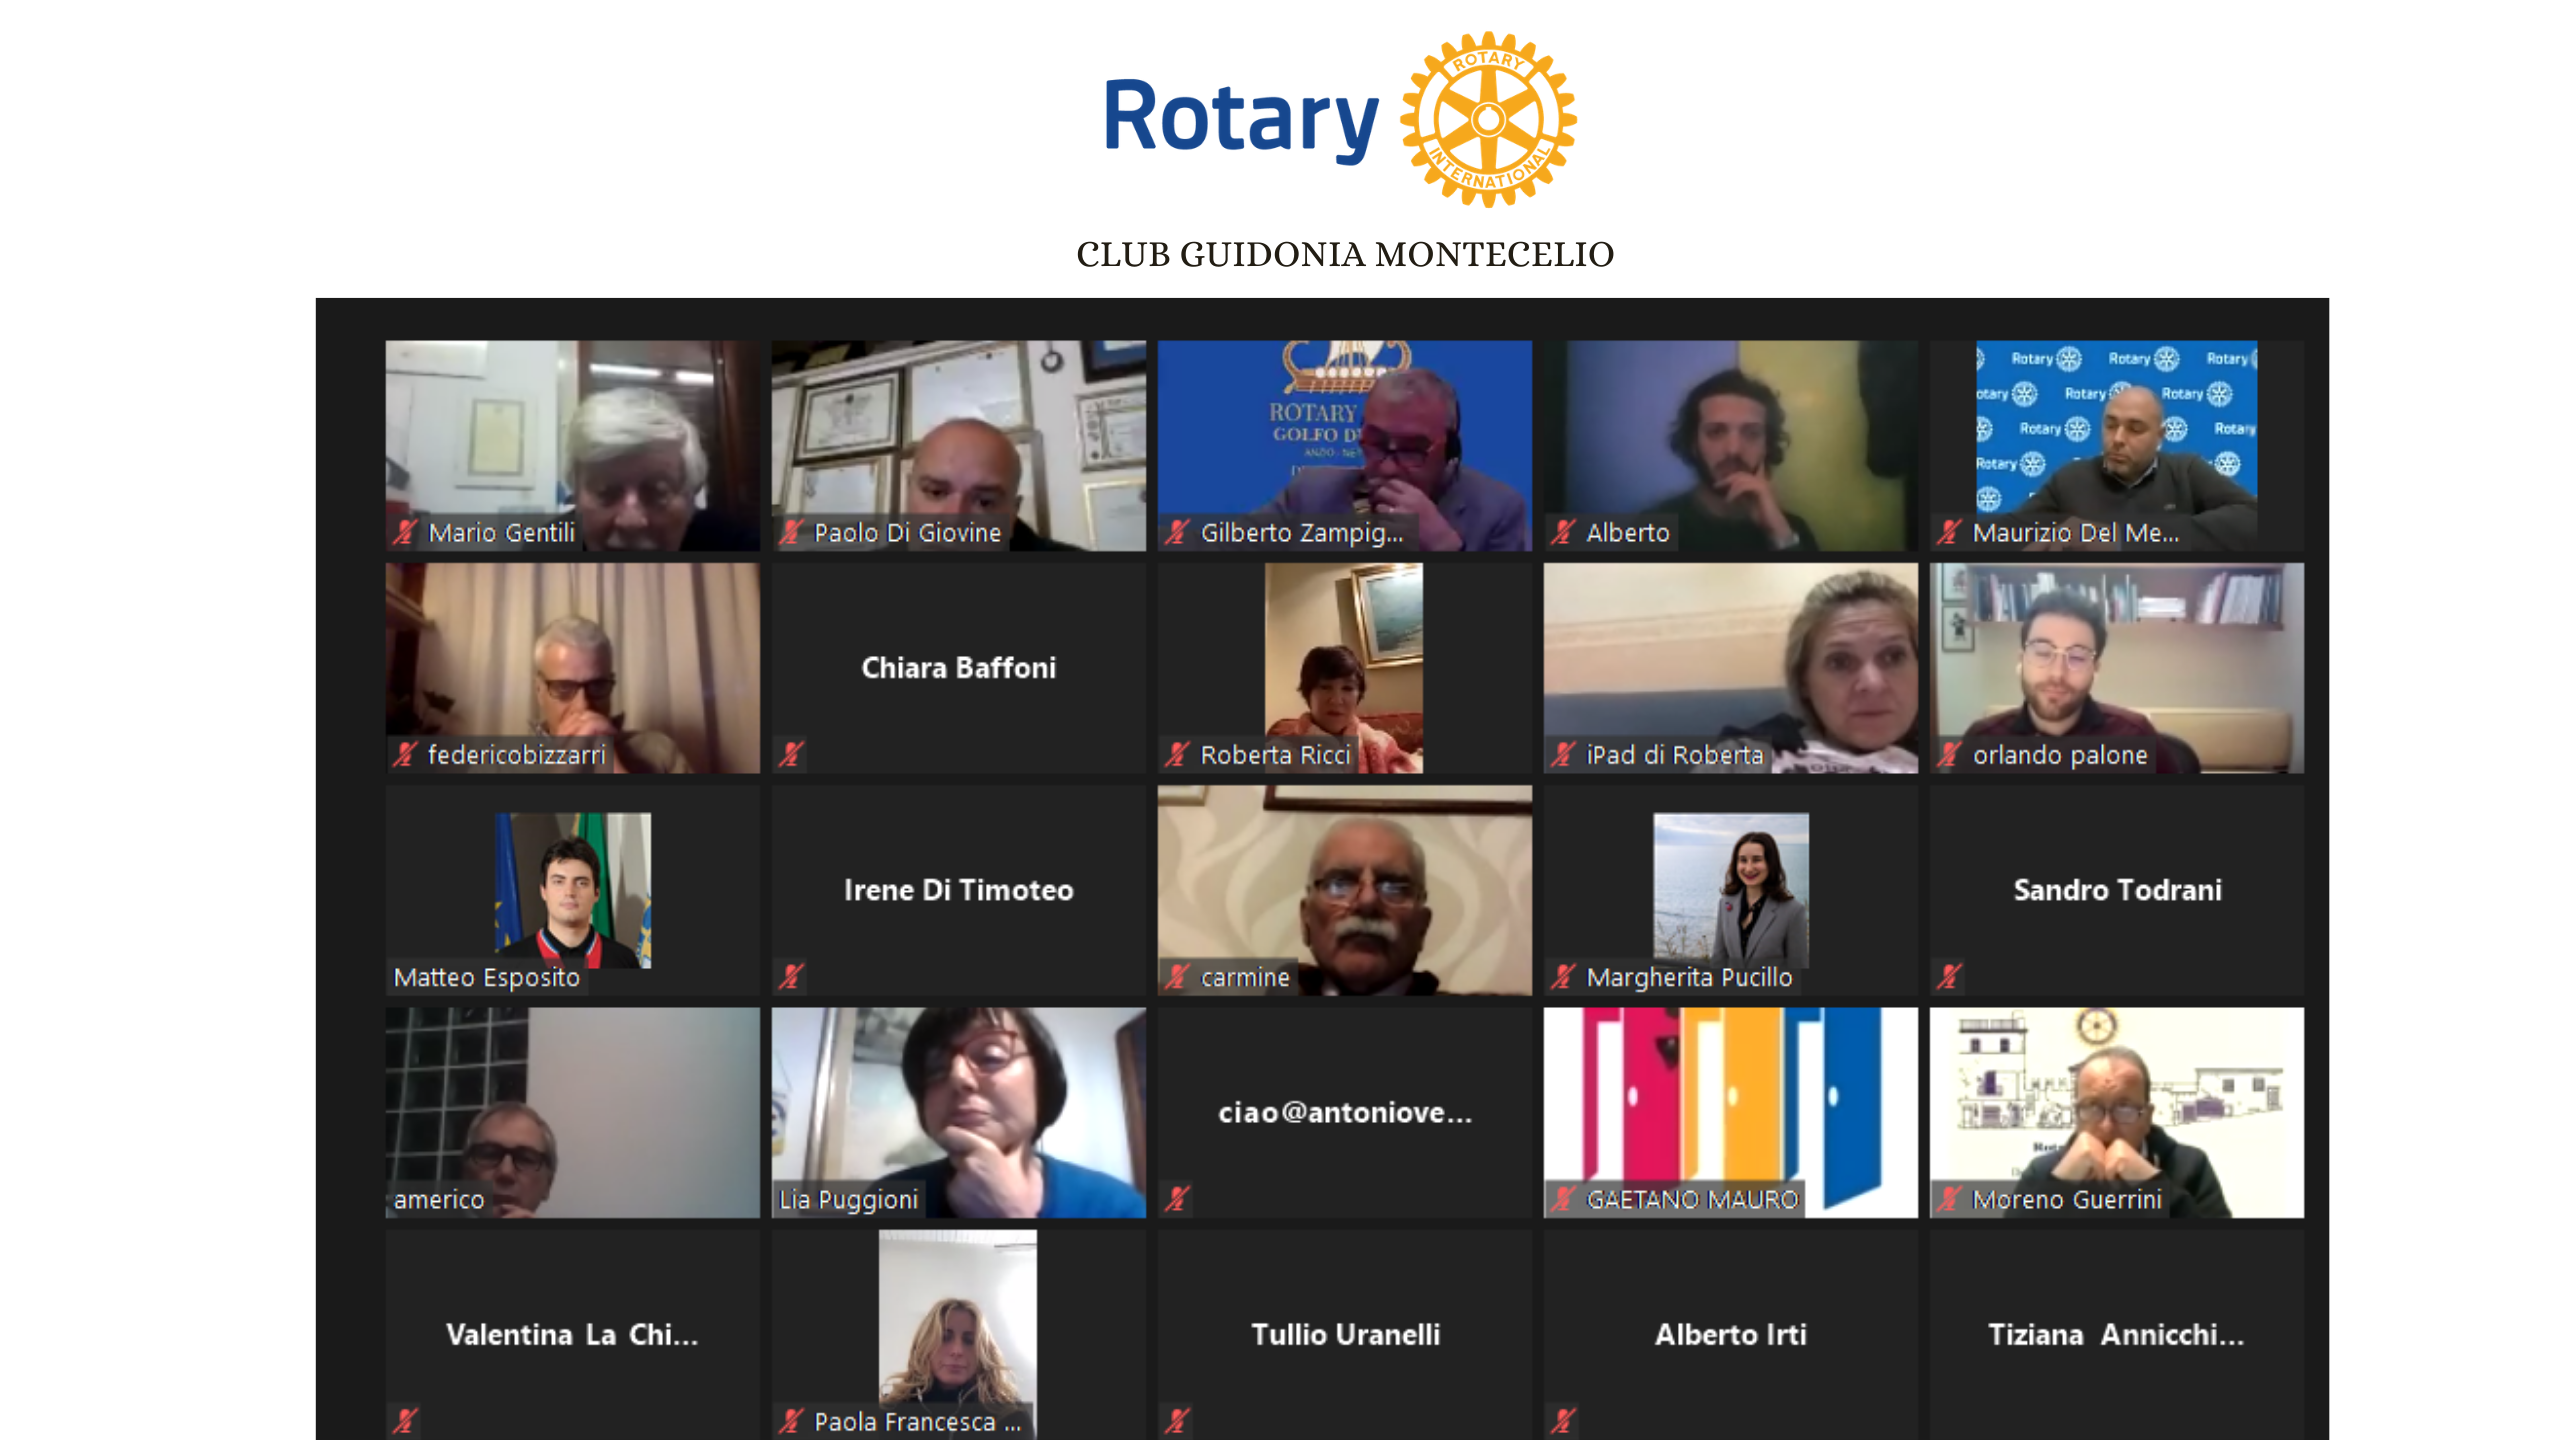2560x1440 pixels.
Task: Click the Tullio Uranelli name text
Action: (1345, 1334)
